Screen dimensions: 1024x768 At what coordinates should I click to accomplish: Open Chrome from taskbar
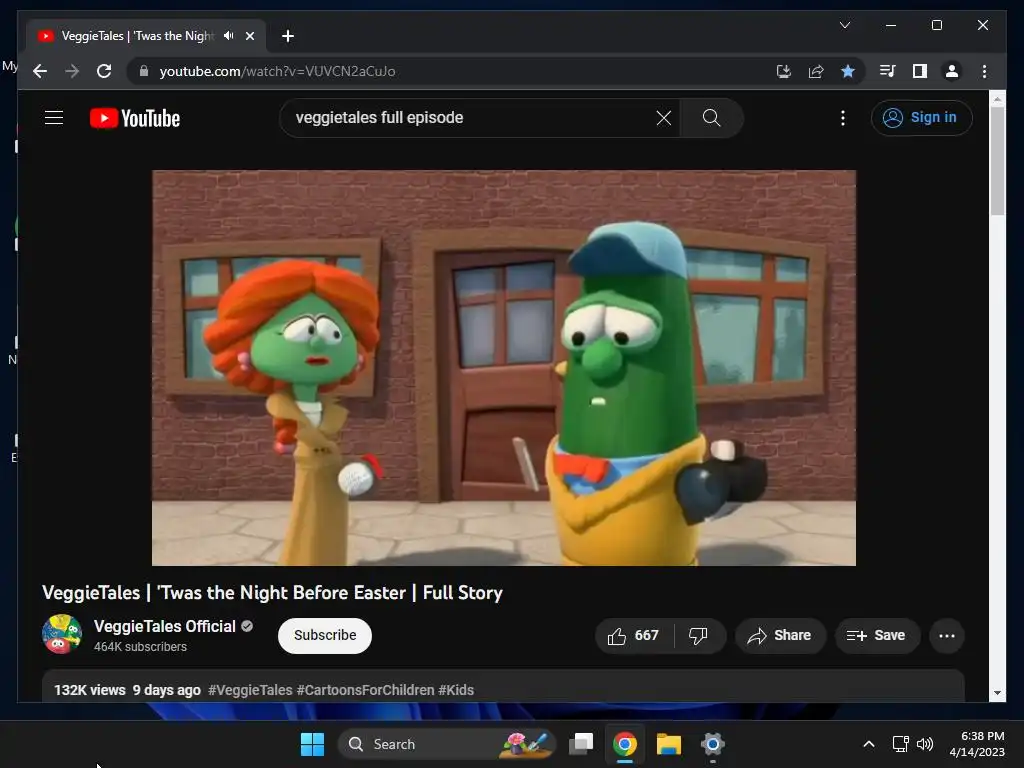point(625,744)
